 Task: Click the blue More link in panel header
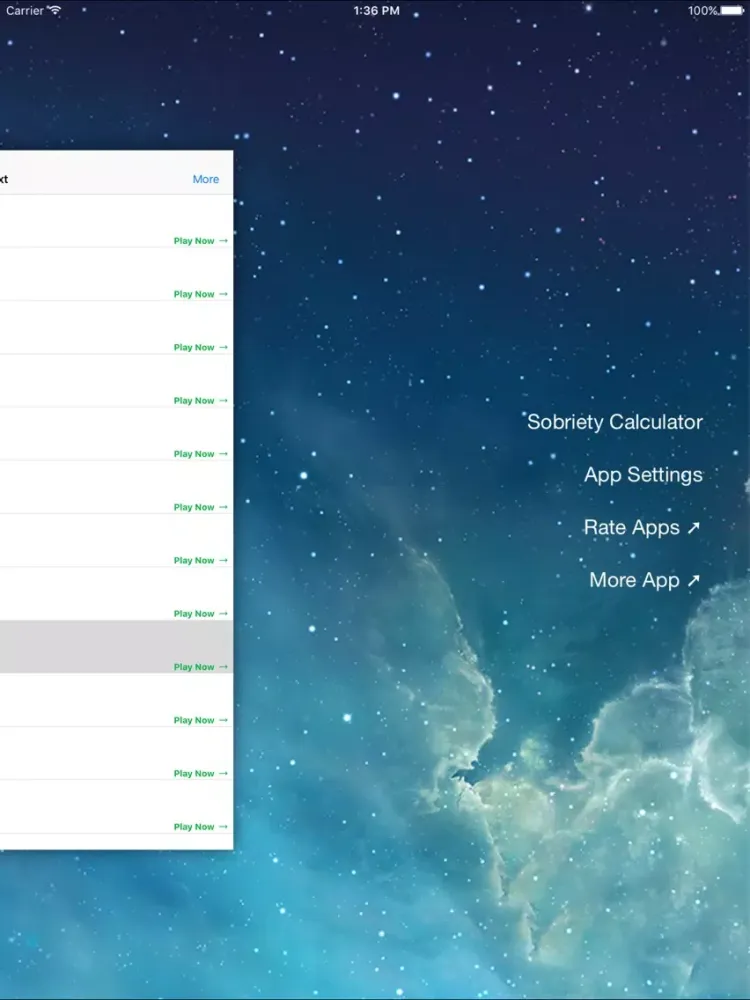click(206, 179)
